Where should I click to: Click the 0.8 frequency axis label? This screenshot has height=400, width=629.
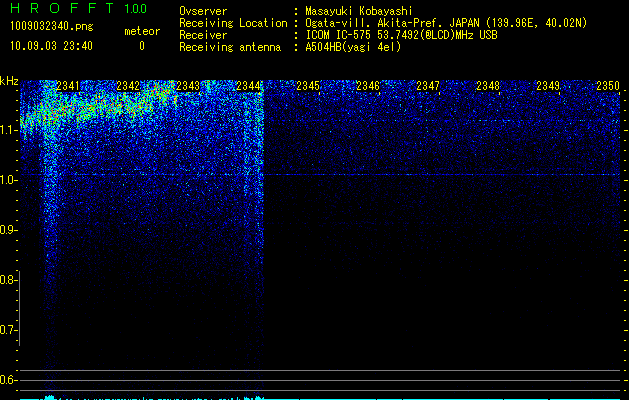(x=8, y=280)
